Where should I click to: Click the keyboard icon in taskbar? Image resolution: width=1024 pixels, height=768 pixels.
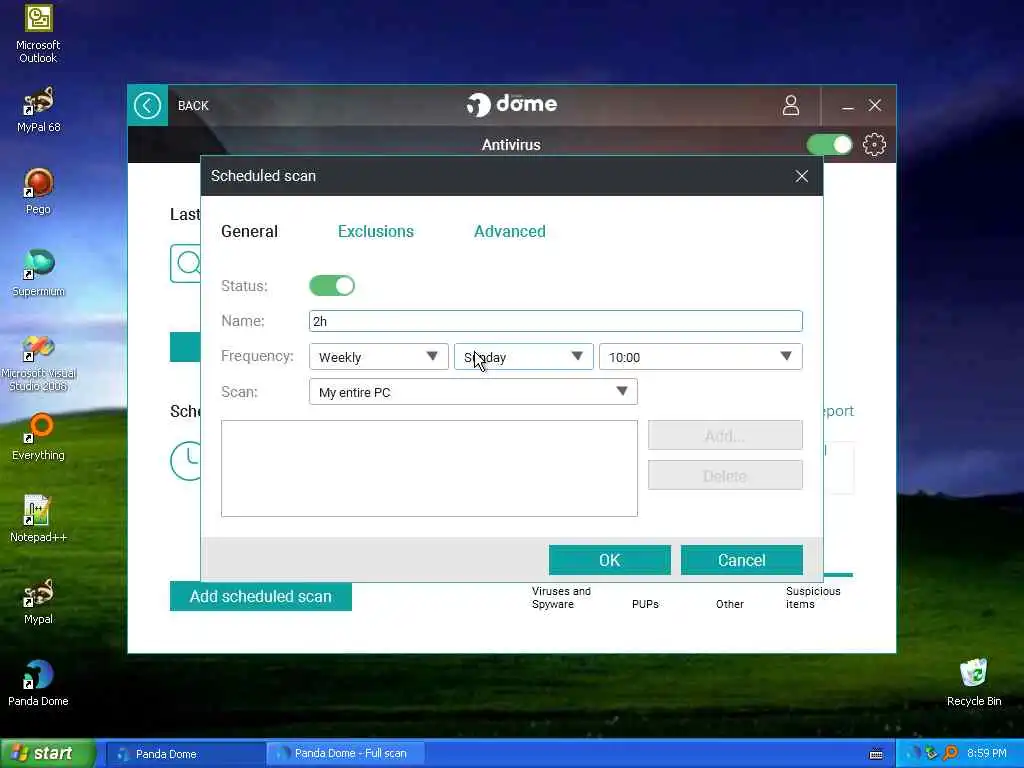point(876,754)
